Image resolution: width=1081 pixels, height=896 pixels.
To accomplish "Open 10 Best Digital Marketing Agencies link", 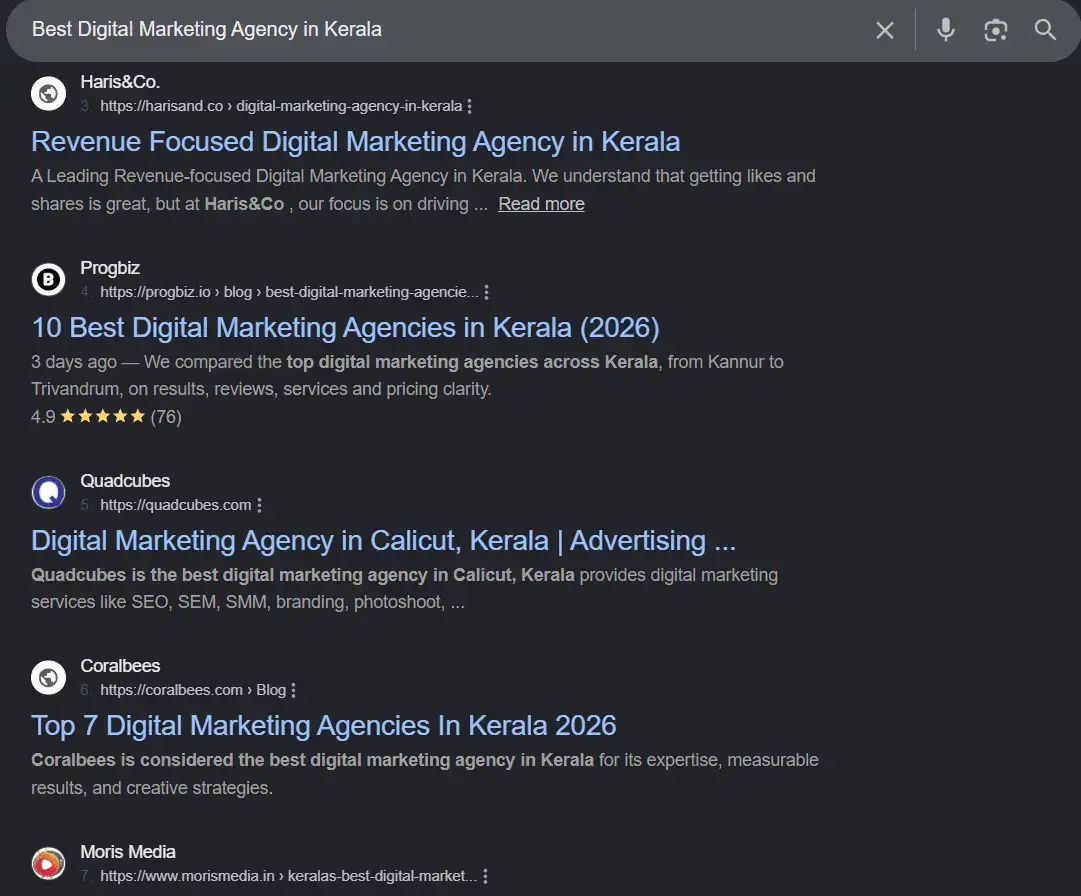I will pos(345,327).
